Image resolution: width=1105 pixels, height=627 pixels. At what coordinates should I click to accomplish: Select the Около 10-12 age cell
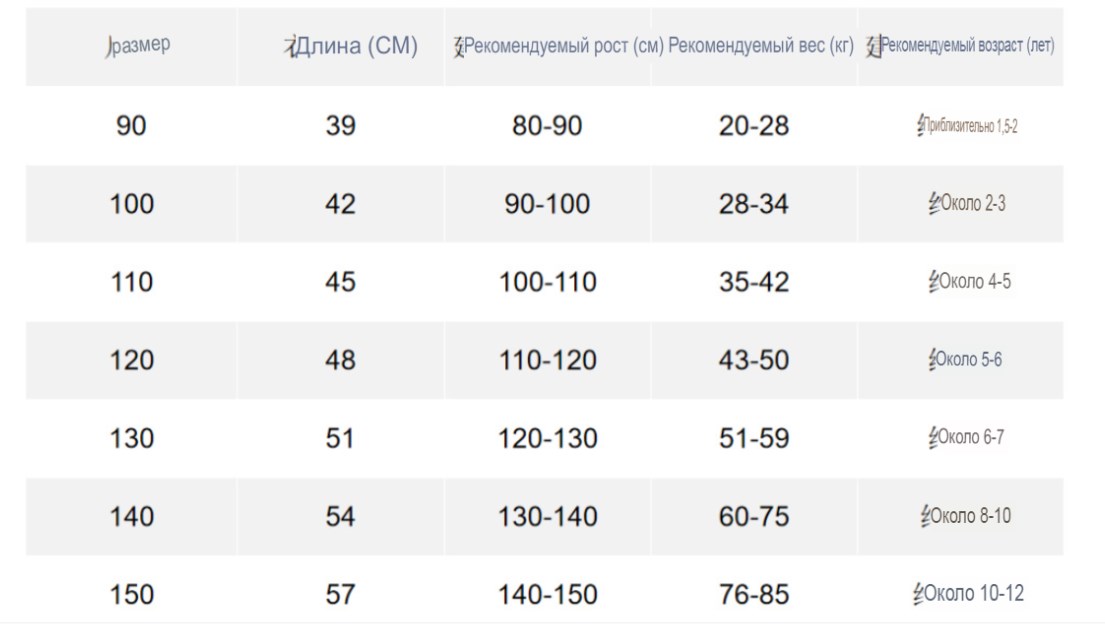[968, 593]
